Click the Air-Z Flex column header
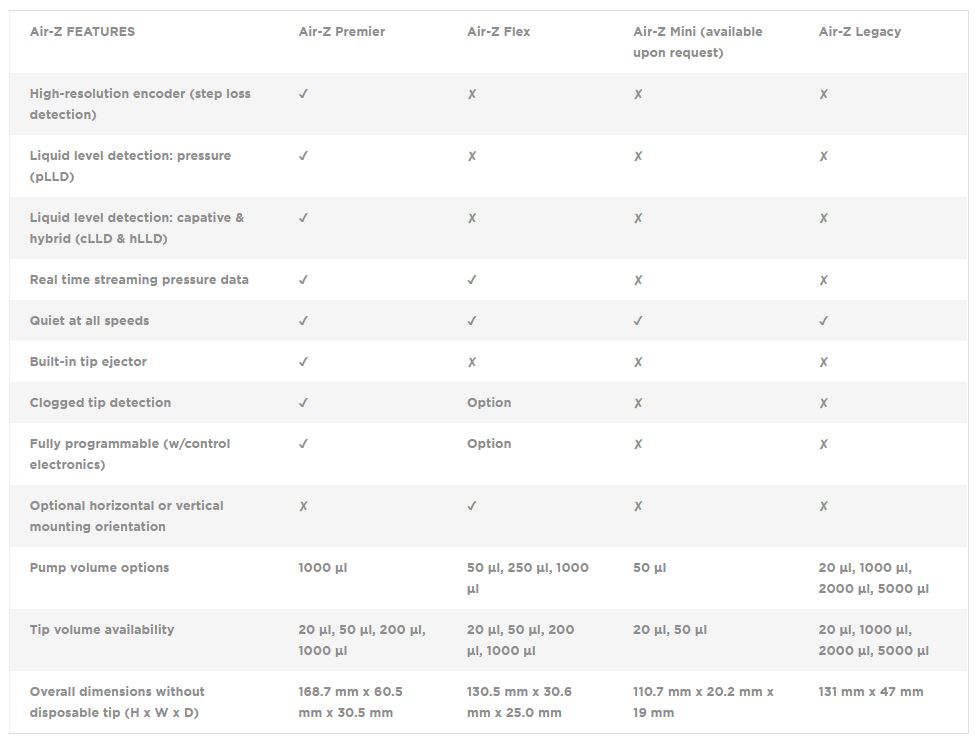Viewport: 975px width, 741px height. pos(498,32)
